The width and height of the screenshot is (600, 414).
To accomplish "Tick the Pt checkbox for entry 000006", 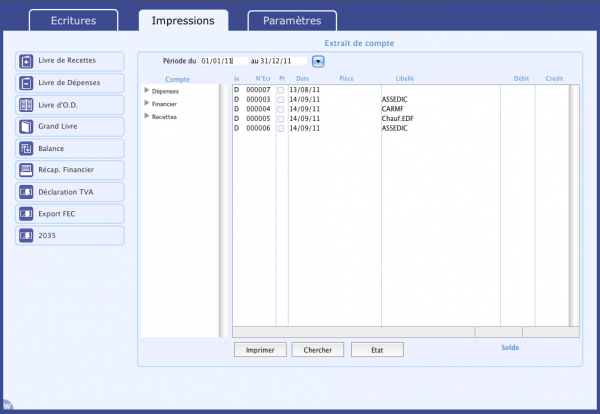I will 281,129.
